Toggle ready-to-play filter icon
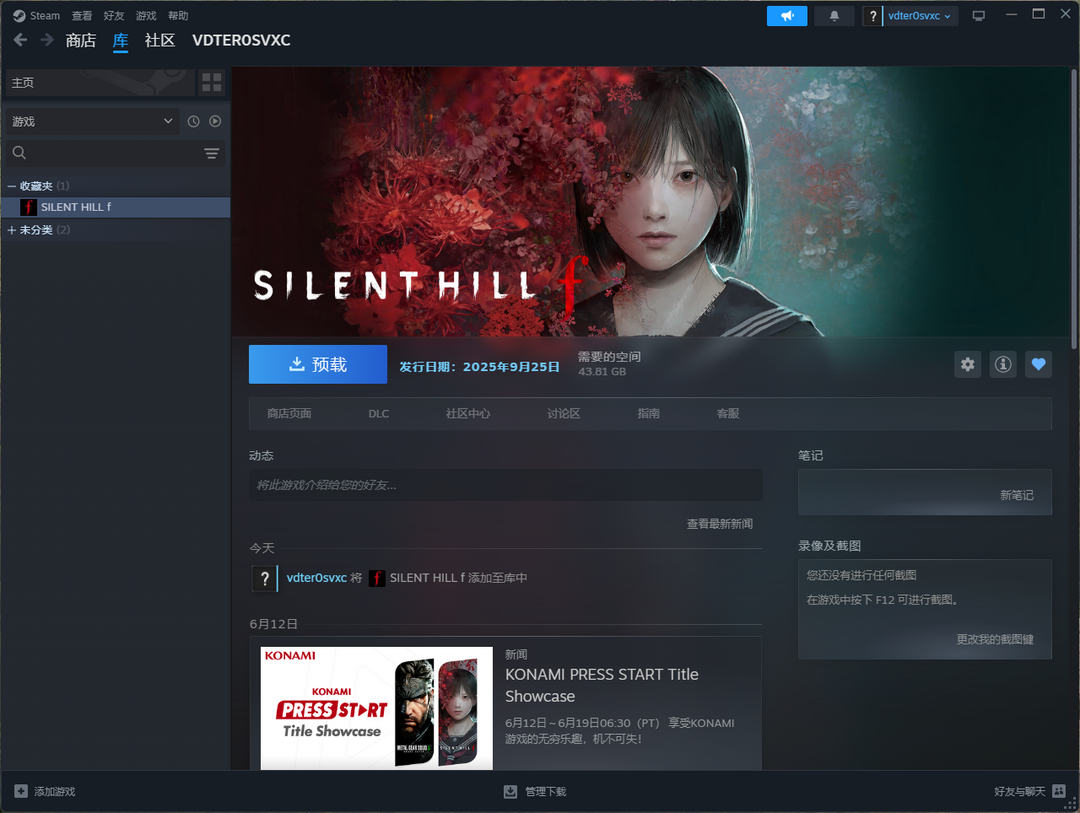1080x813 pixels. 215,121
